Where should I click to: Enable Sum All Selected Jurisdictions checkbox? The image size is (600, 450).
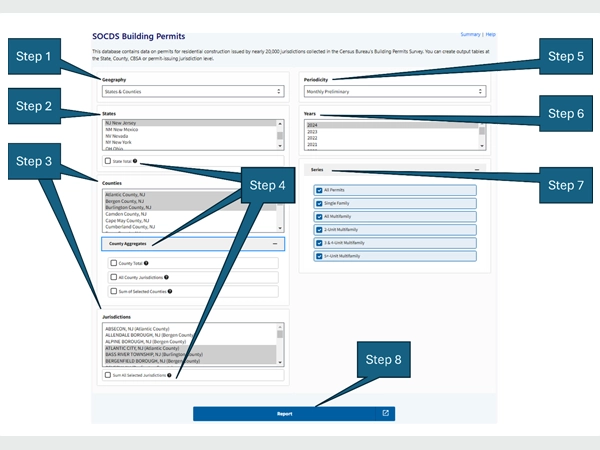click(x=108, y=375)
